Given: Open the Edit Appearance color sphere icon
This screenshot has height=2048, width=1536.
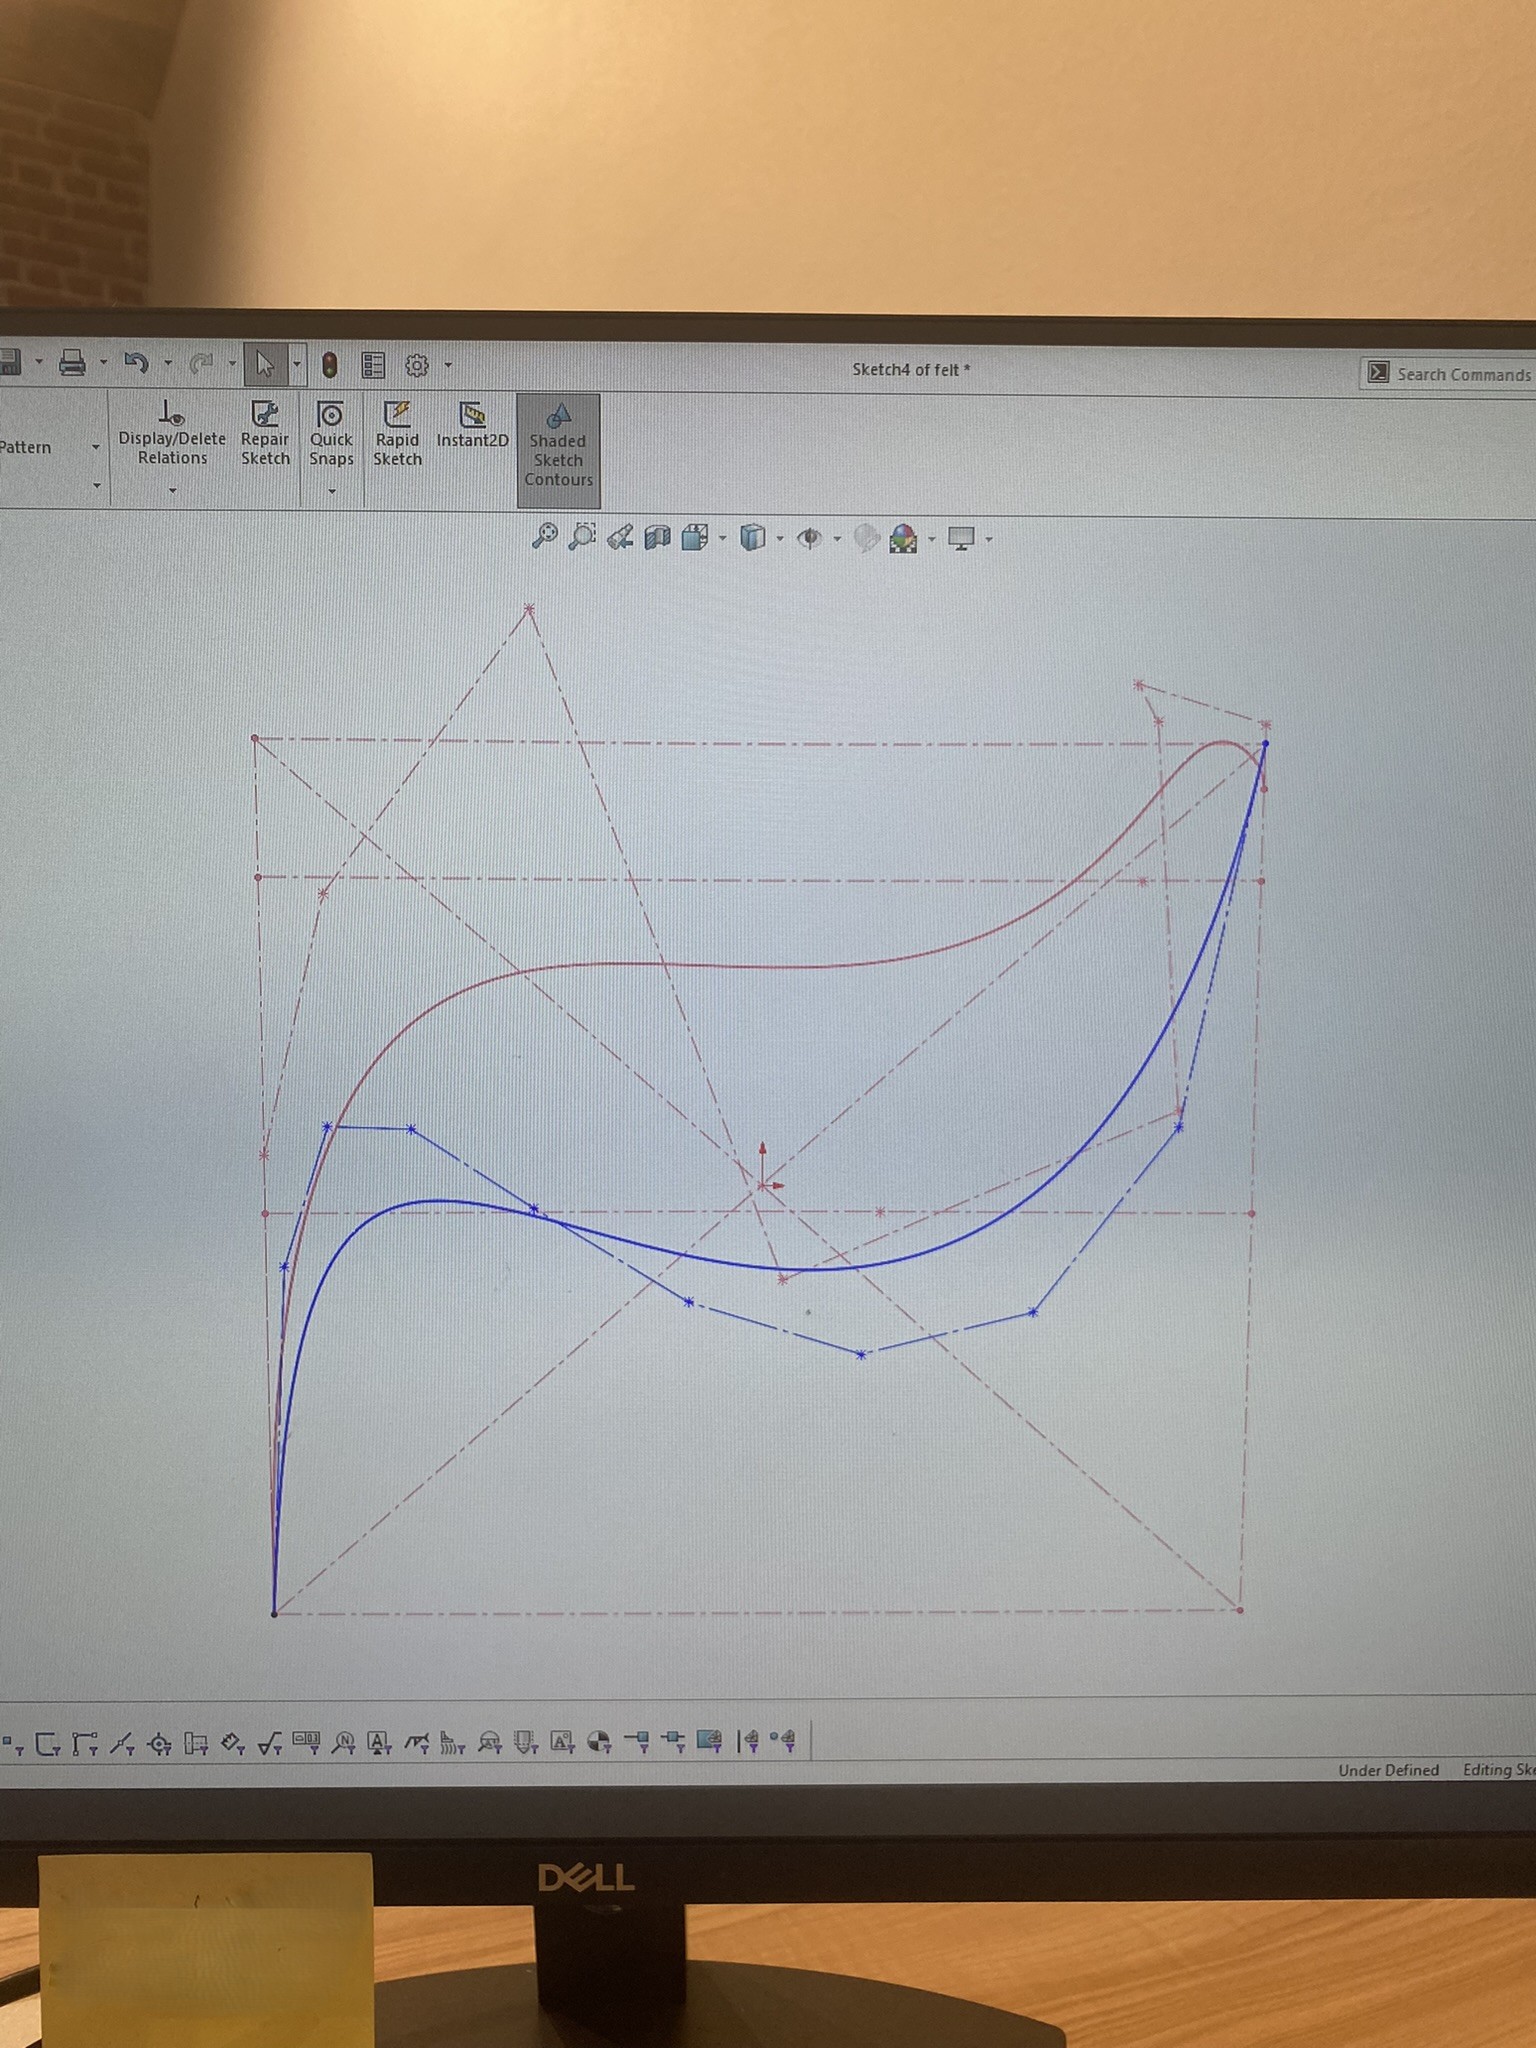Looking at the screenshot, I should pos(903,539).
